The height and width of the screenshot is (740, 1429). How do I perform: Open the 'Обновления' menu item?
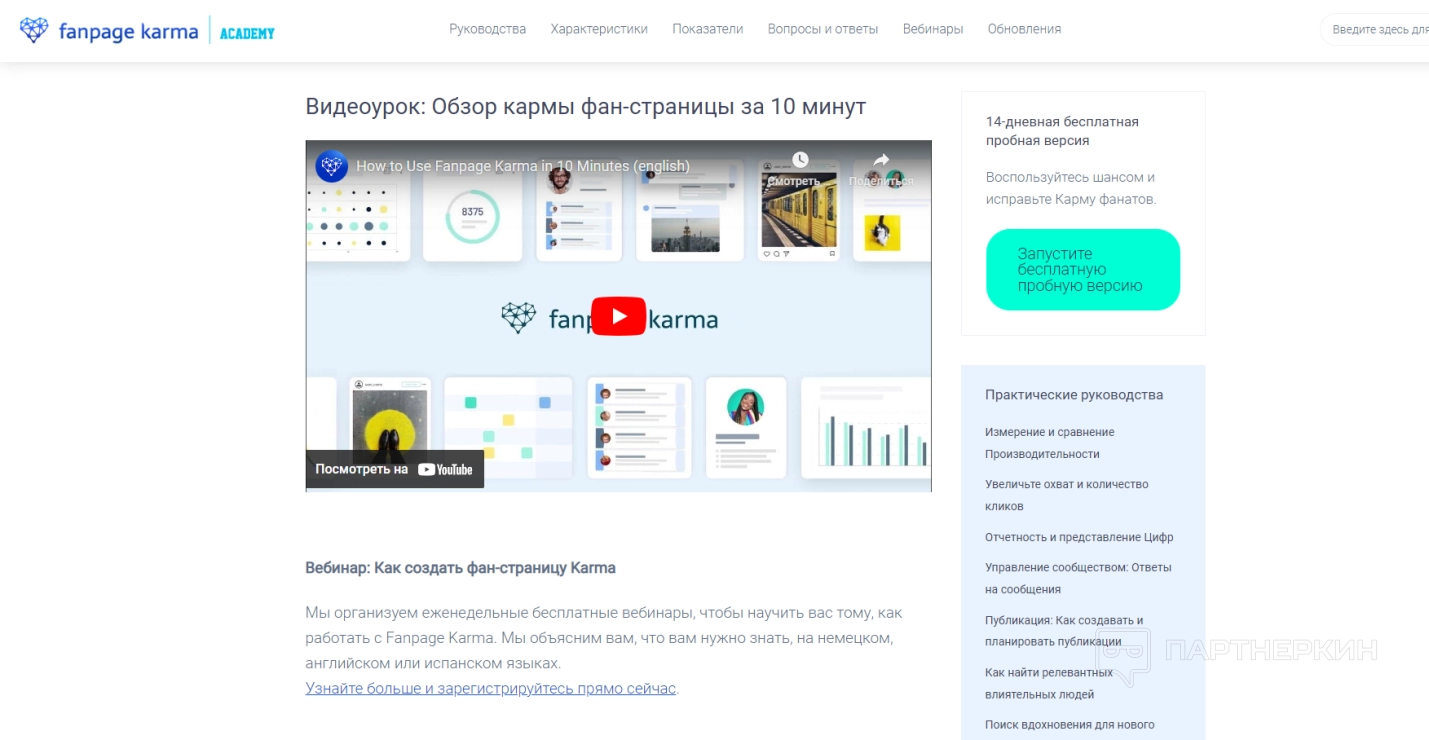[x=1025, y=29]
